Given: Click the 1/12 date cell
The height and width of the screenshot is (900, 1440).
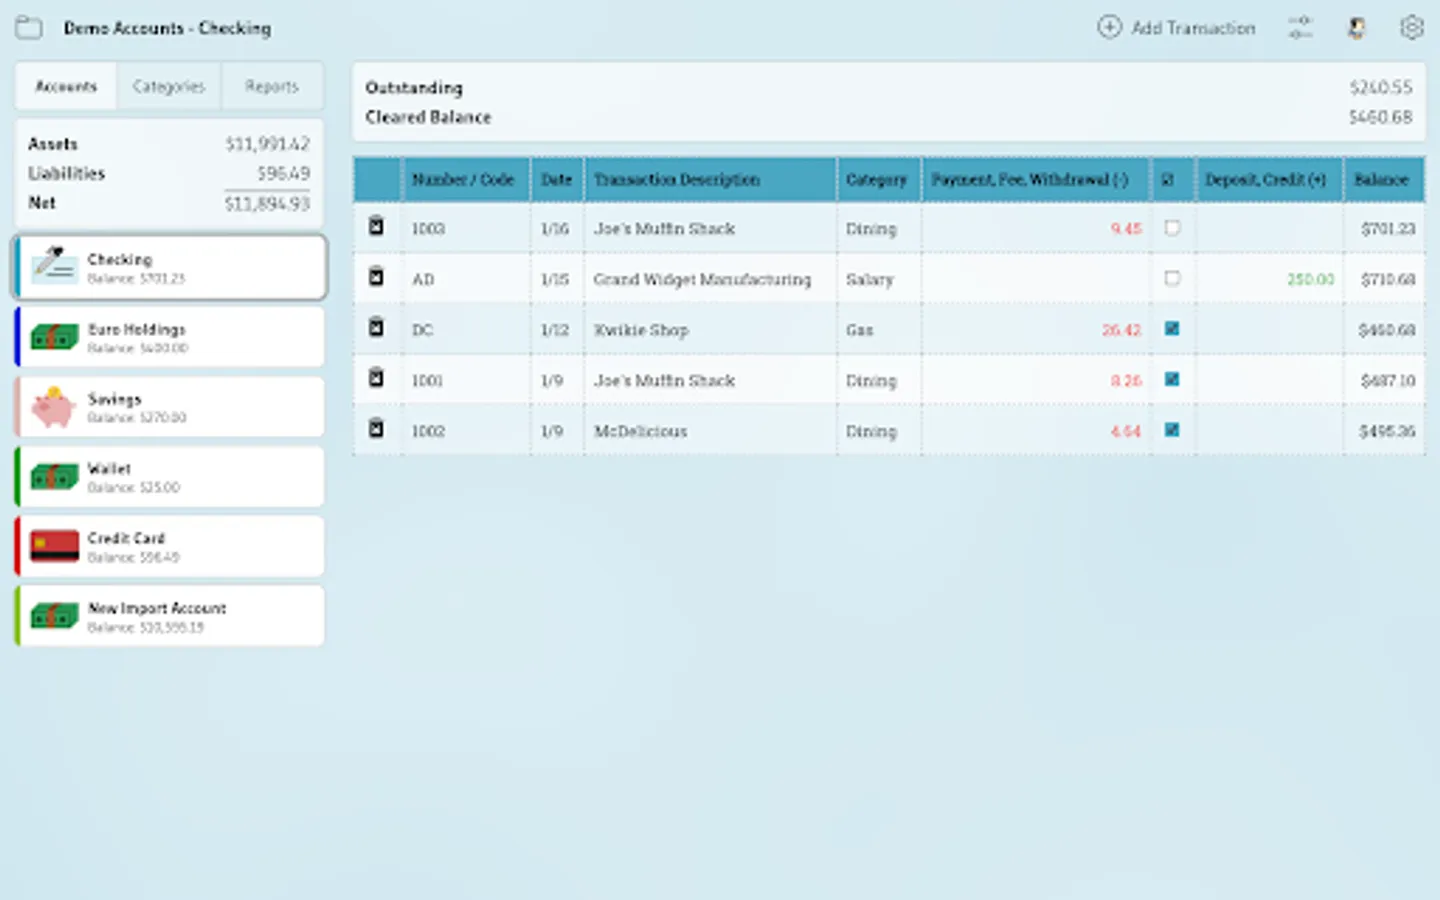Looking at the screenshot, I should pyautogui.click(x=557, y=330).
